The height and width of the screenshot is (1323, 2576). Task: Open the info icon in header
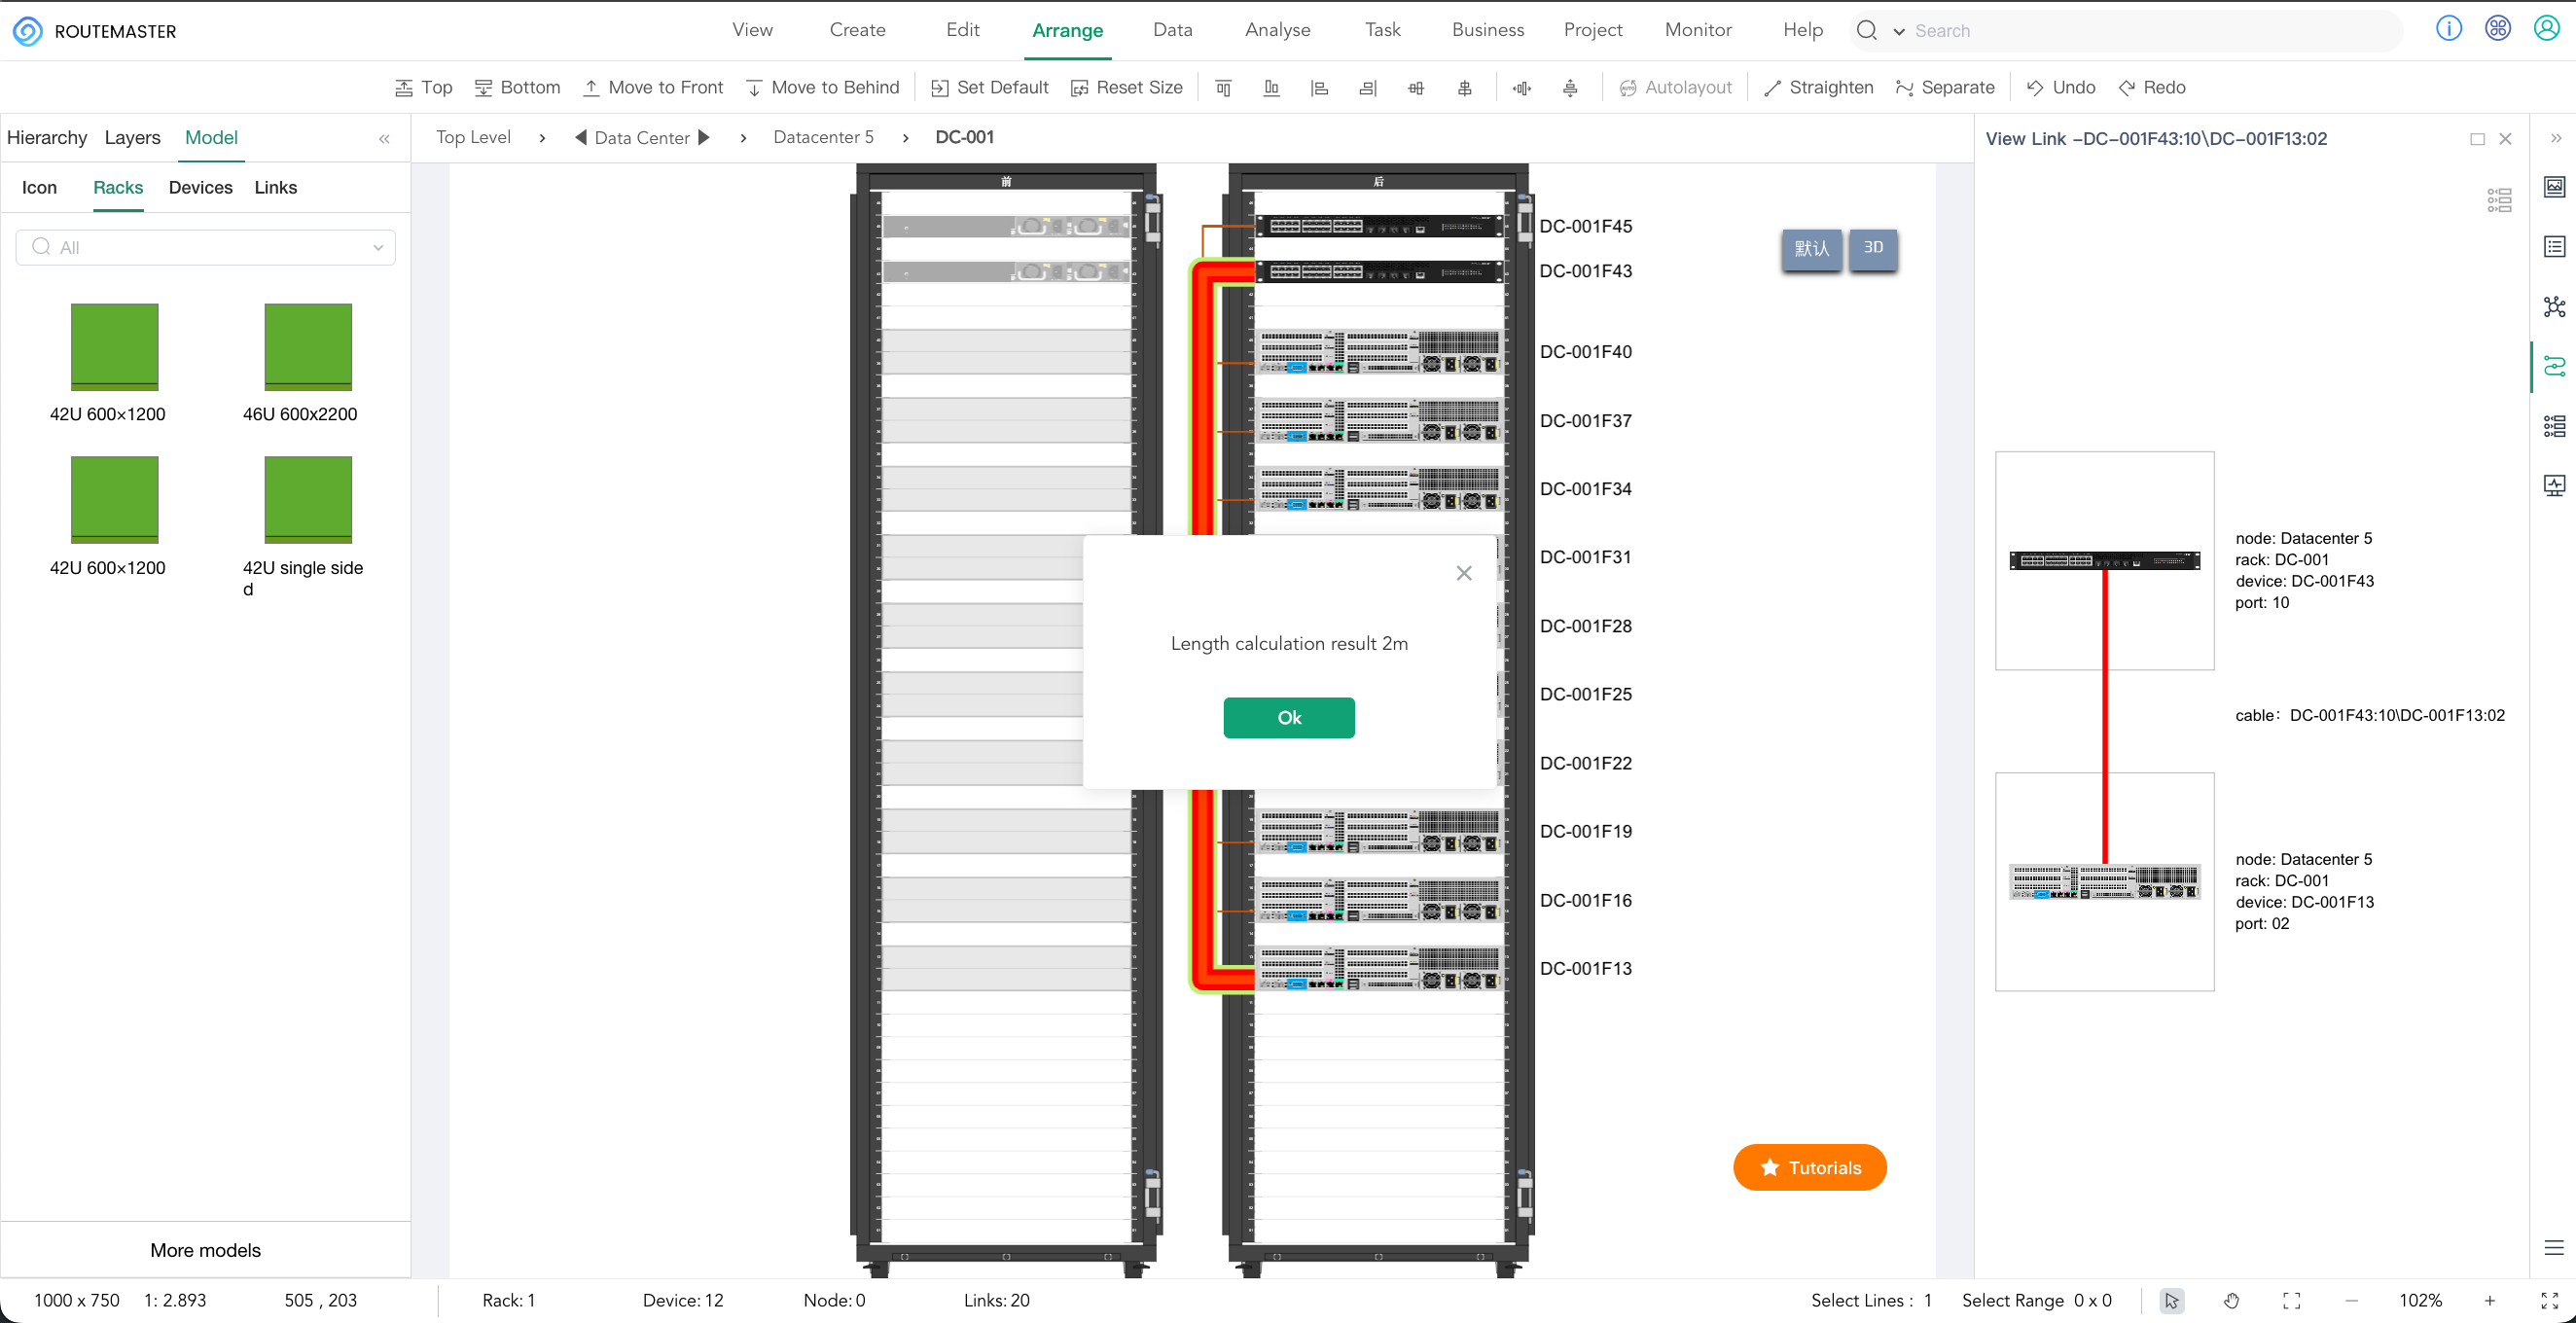pyautogui.click(x=2448, y=28)
